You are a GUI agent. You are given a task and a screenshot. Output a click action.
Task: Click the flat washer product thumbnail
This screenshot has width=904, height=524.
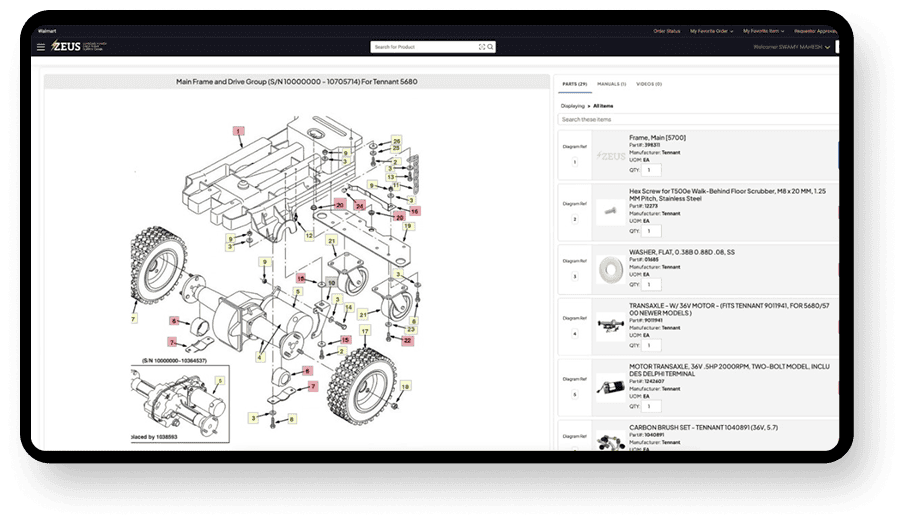(x=611, y=270)
